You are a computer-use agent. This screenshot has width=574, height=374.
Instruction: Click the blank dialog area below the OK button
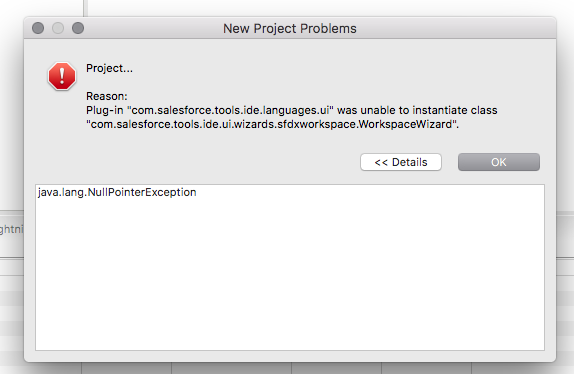coord(499,178)
